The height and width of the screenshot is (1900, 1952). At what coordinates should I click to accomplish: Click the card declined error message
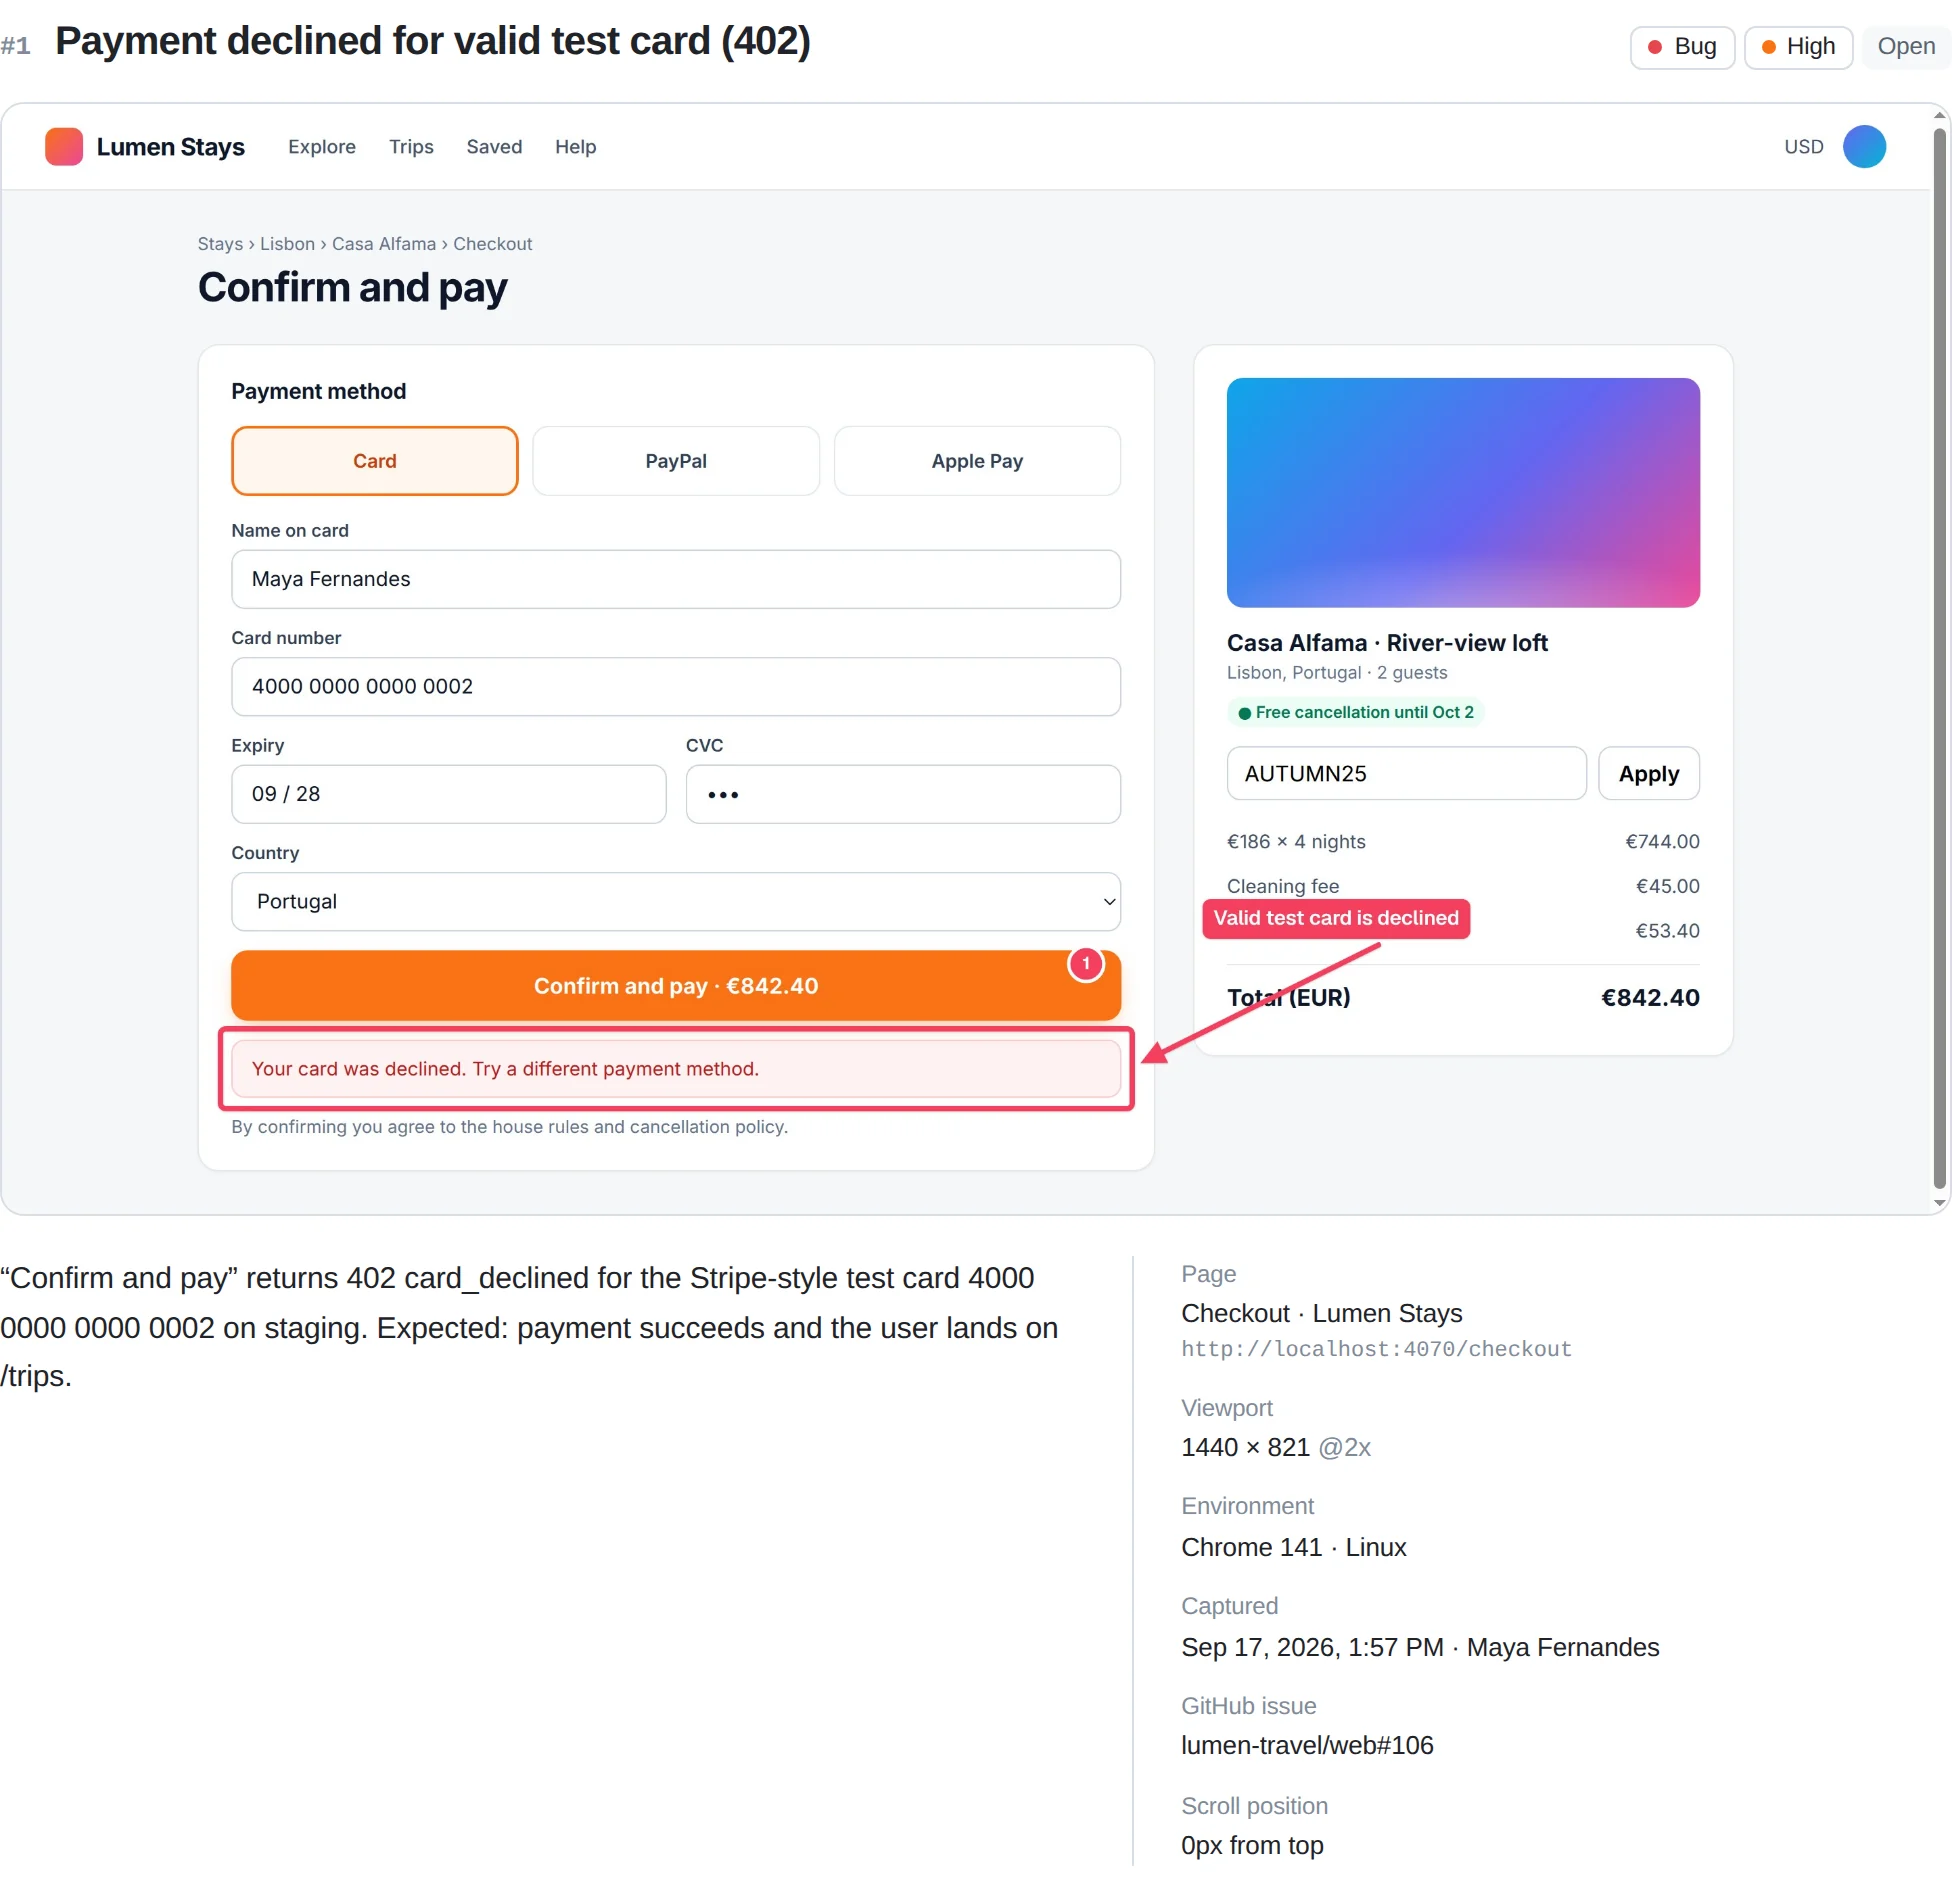pyautogui.click(x=676, y=1069)
